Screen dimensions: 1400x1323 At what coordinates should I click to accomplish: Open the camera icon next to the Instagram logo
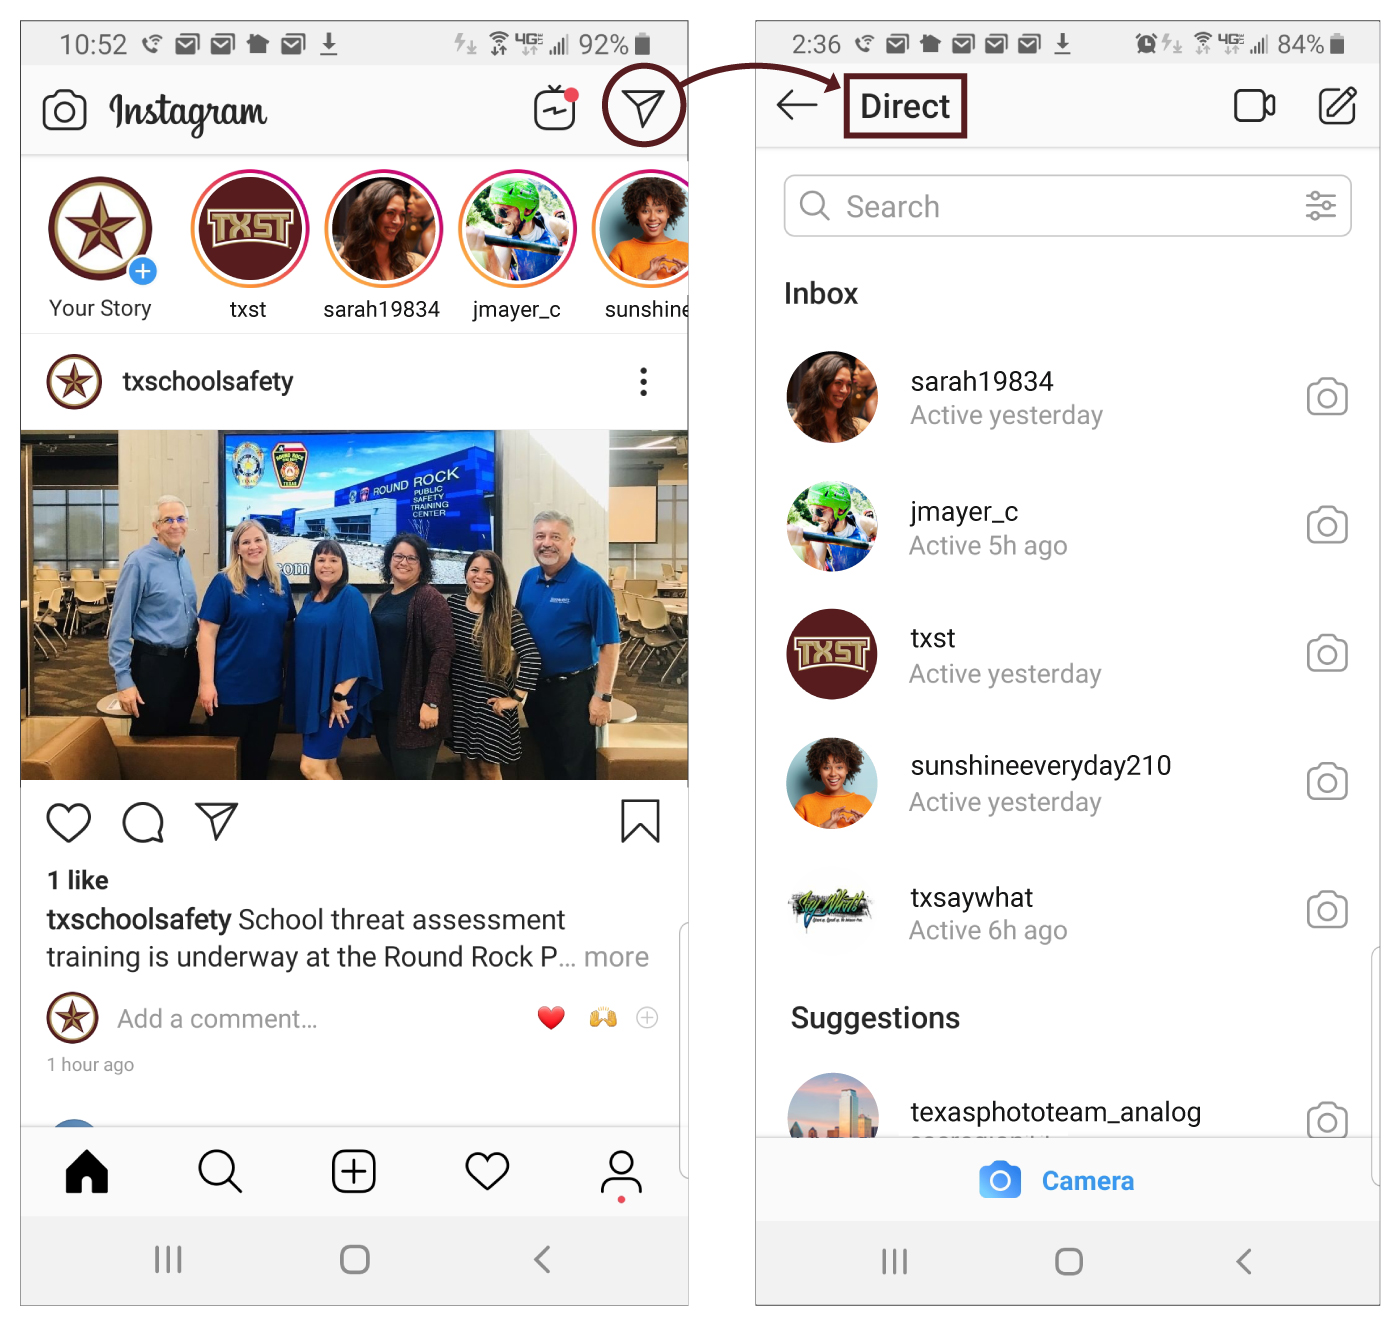click(x=65, y=110)
